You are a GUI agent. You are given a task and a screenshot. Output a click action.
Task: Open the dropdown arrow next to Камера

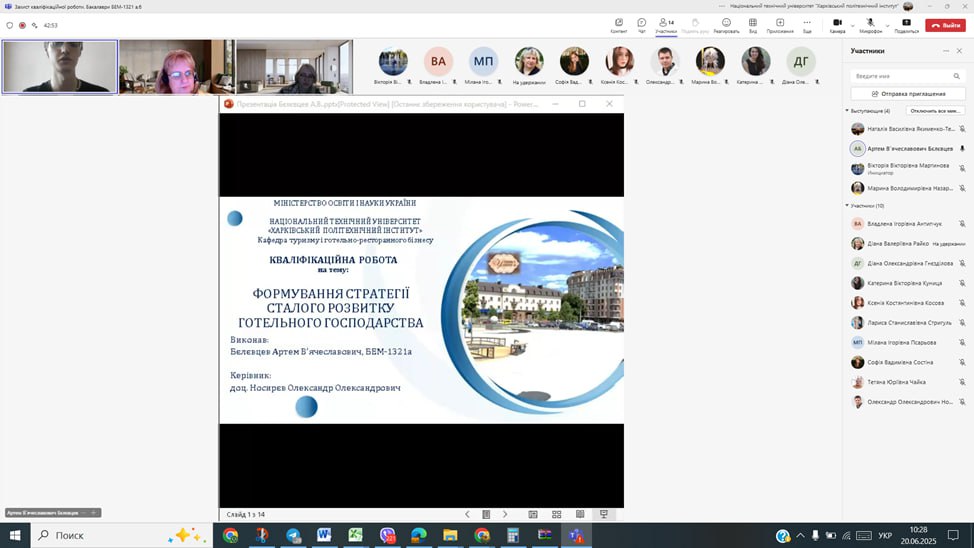tap(851, 23)
